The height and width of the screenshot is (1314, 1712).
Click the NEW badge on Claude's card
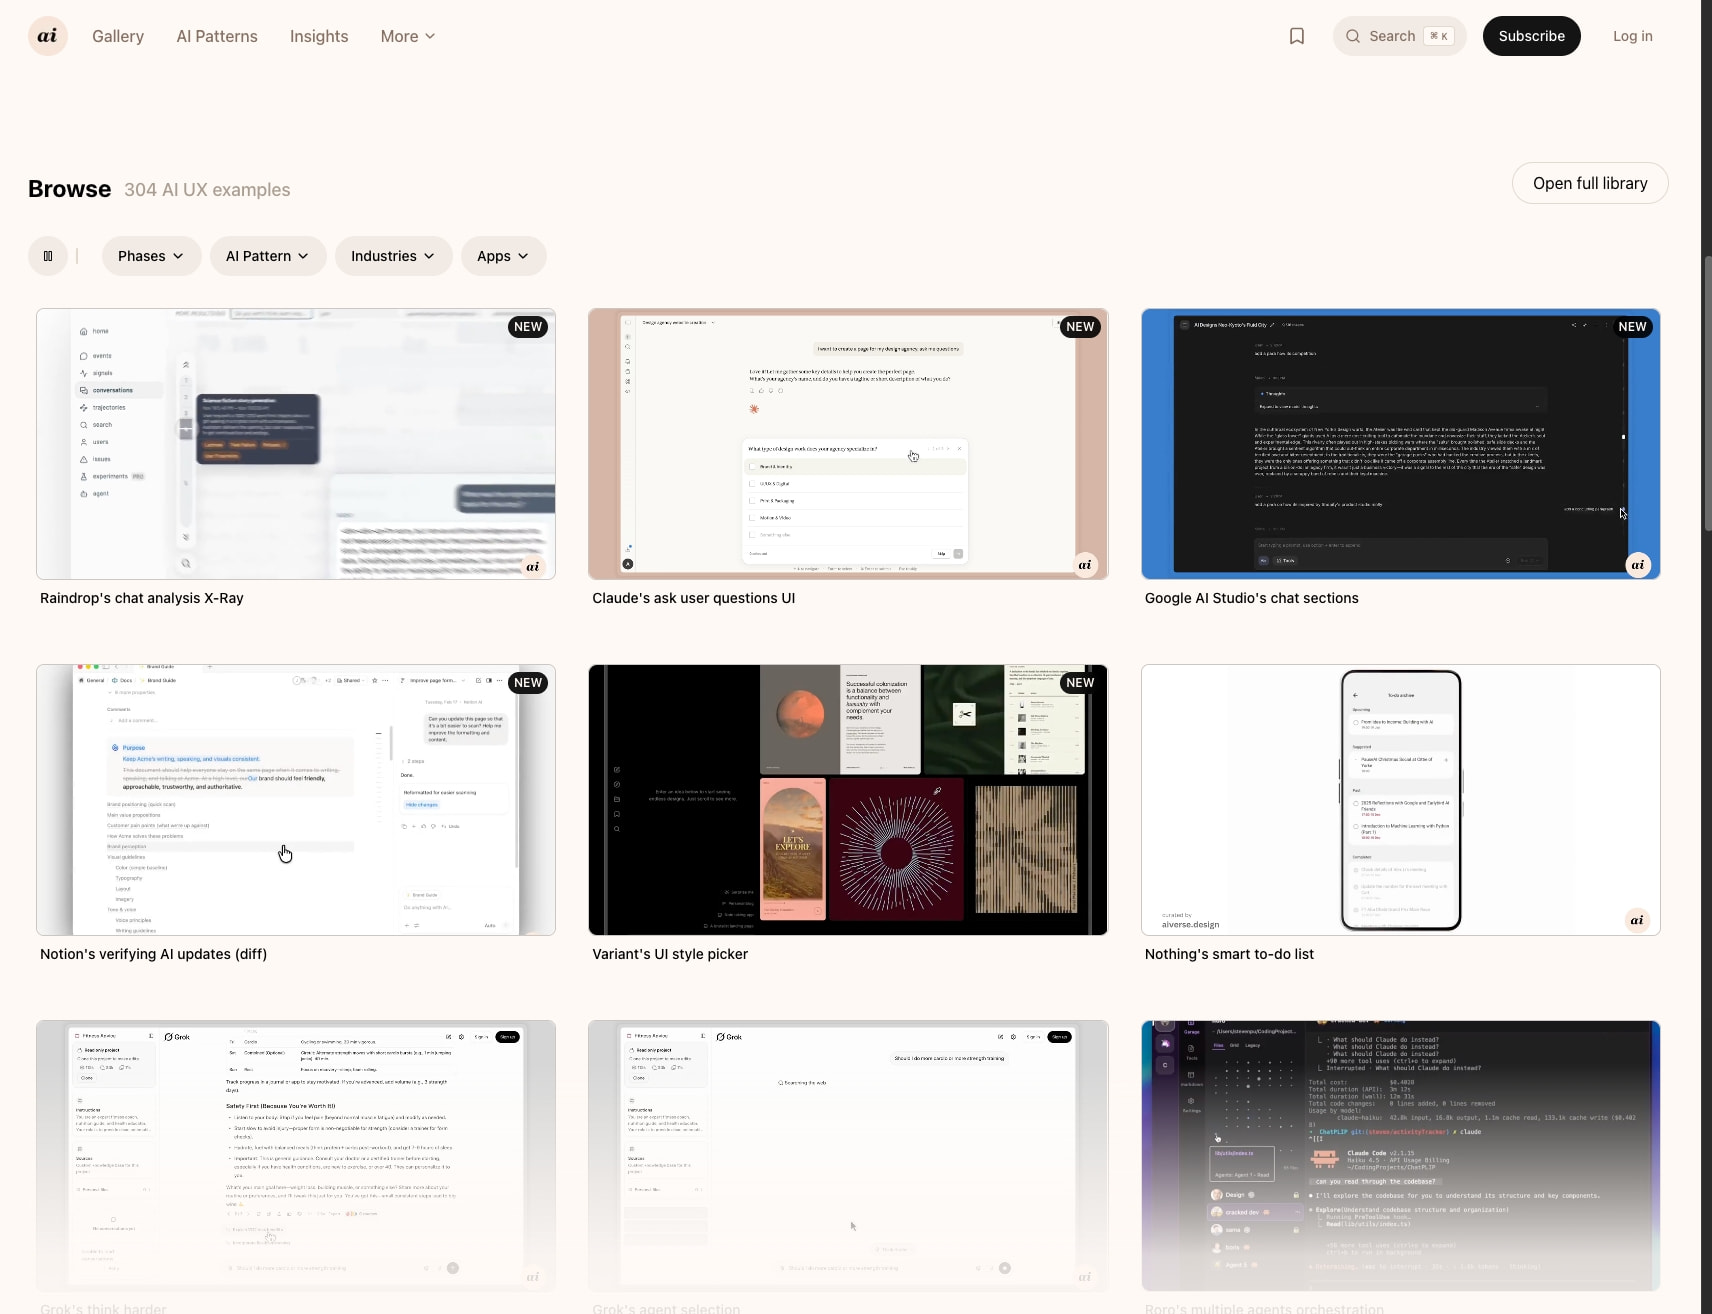1080,327
